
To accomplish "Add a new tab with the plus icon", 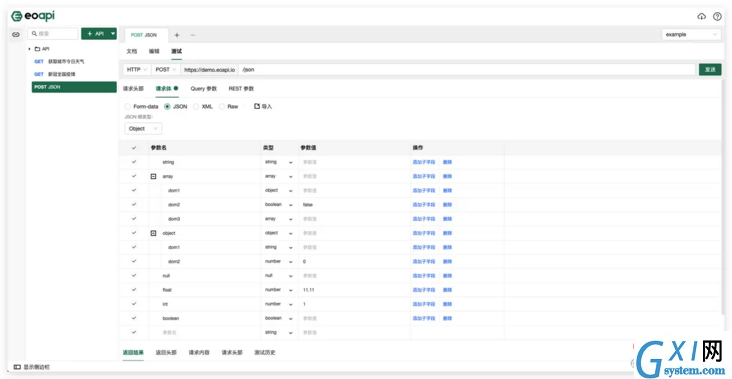I will coord(177,35).
